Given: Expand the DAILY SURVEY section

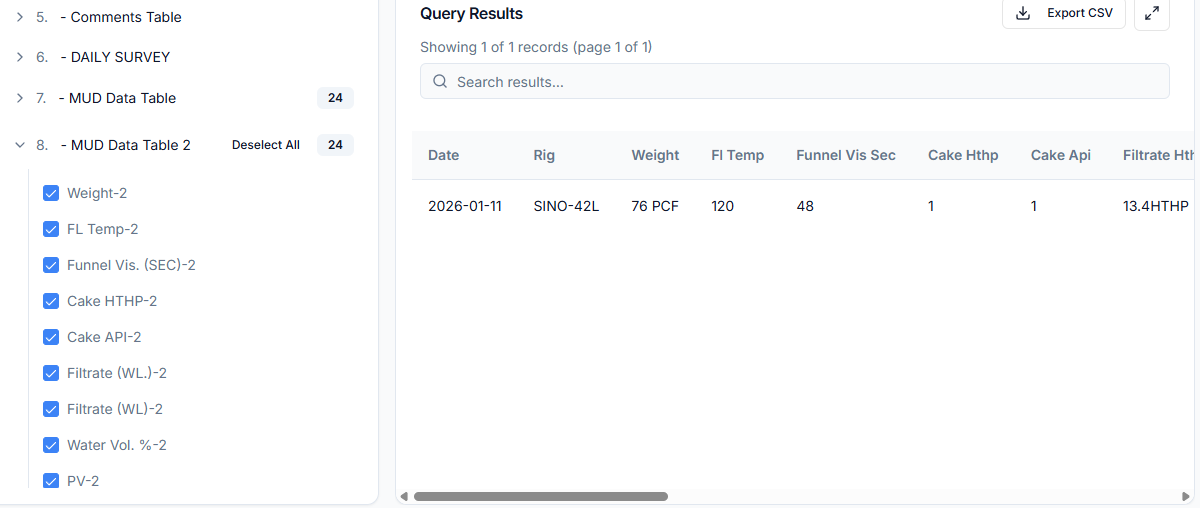Looking at the screenshot, I should tap(20, 57).
